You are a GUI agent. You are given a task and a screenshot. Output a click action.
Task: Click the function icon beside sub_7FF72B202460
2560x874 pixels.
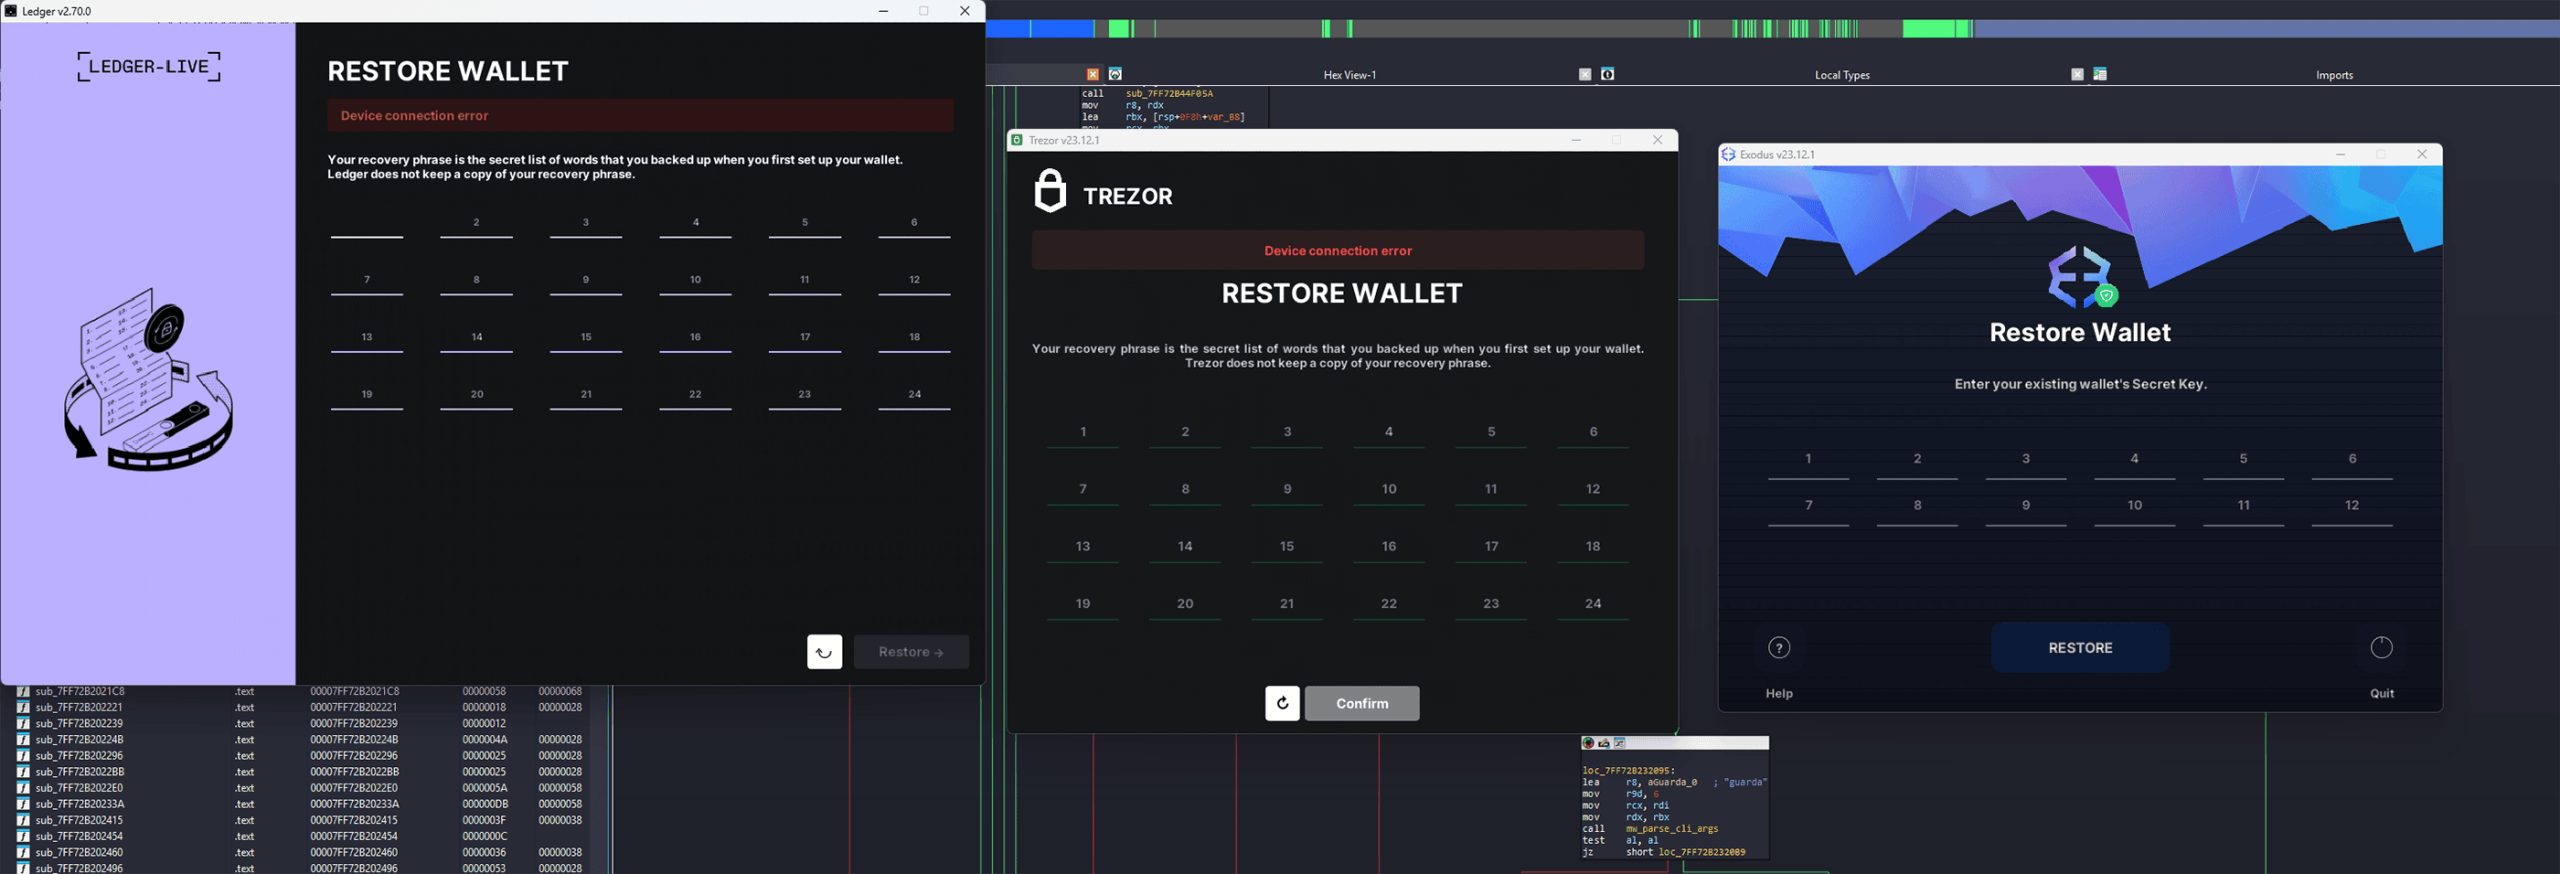click(x=23, y=852)
